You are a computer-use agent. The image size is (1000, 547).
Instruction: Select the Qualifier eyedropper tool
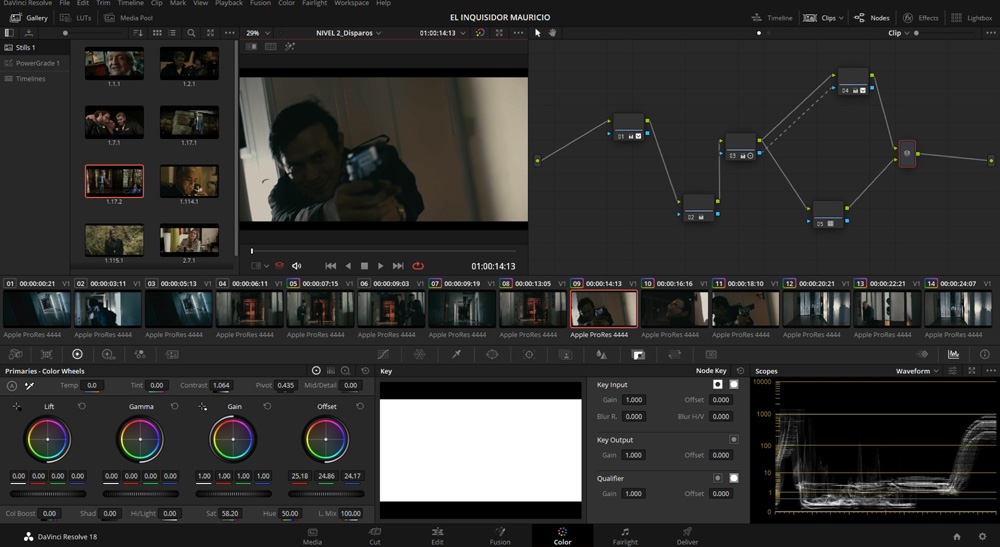tap(456, 354)
